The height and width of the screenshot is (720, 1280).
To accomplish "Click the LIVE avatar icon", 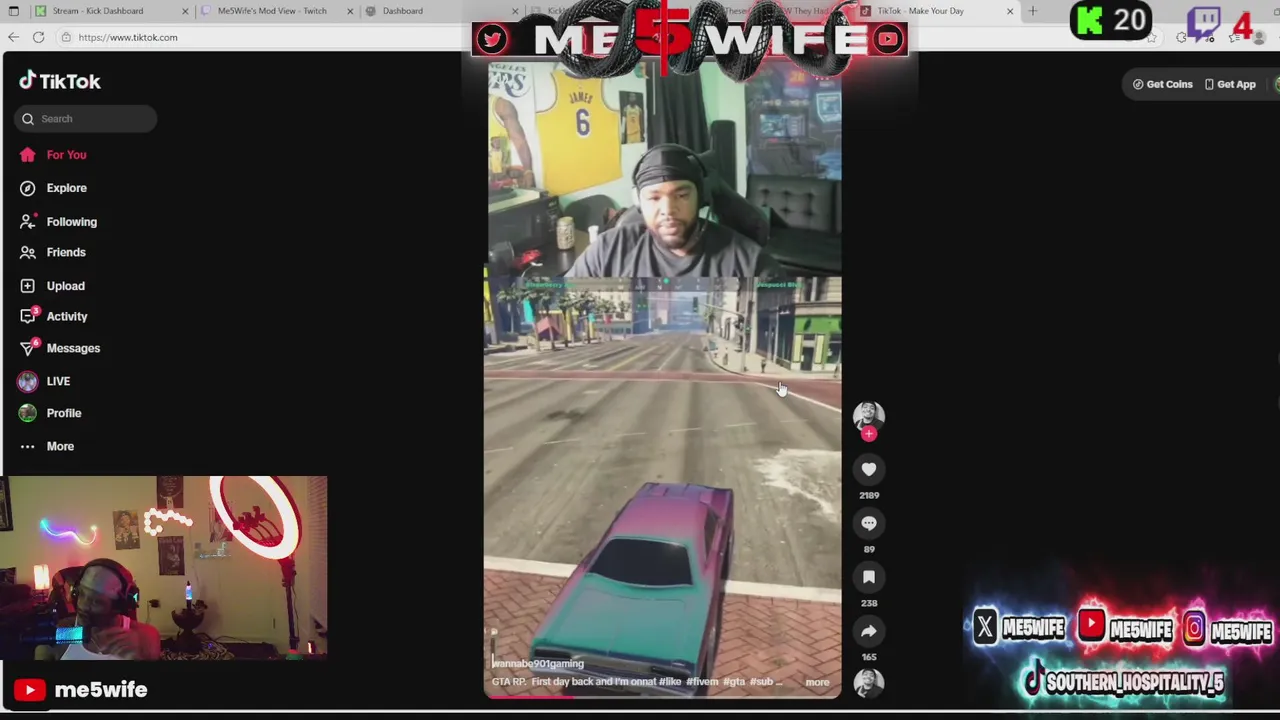I will click(27, 381).
